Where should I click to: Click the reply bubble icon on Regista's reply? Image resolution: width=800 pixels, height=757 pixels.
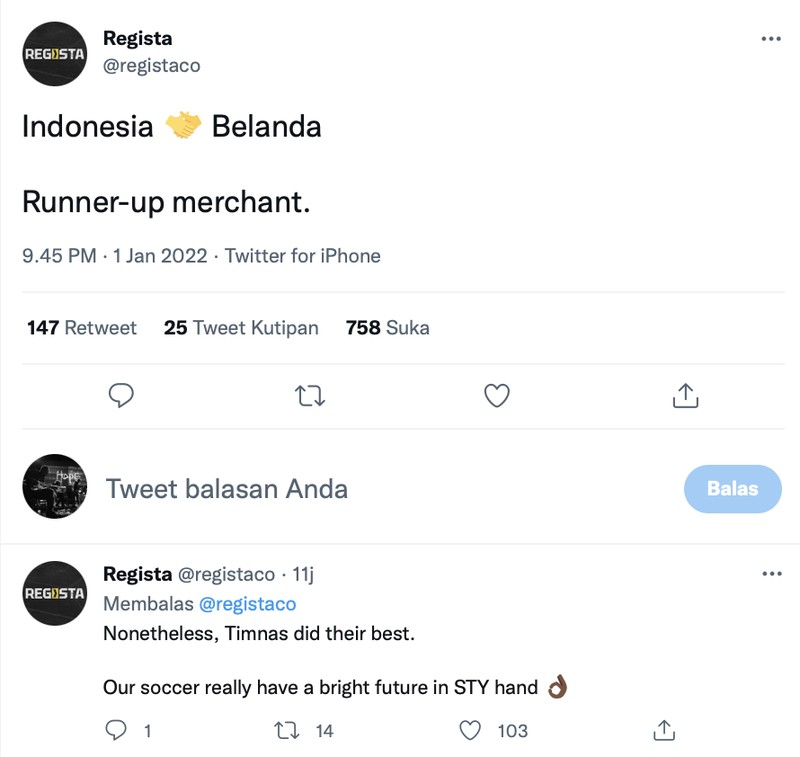click(116, 731)
